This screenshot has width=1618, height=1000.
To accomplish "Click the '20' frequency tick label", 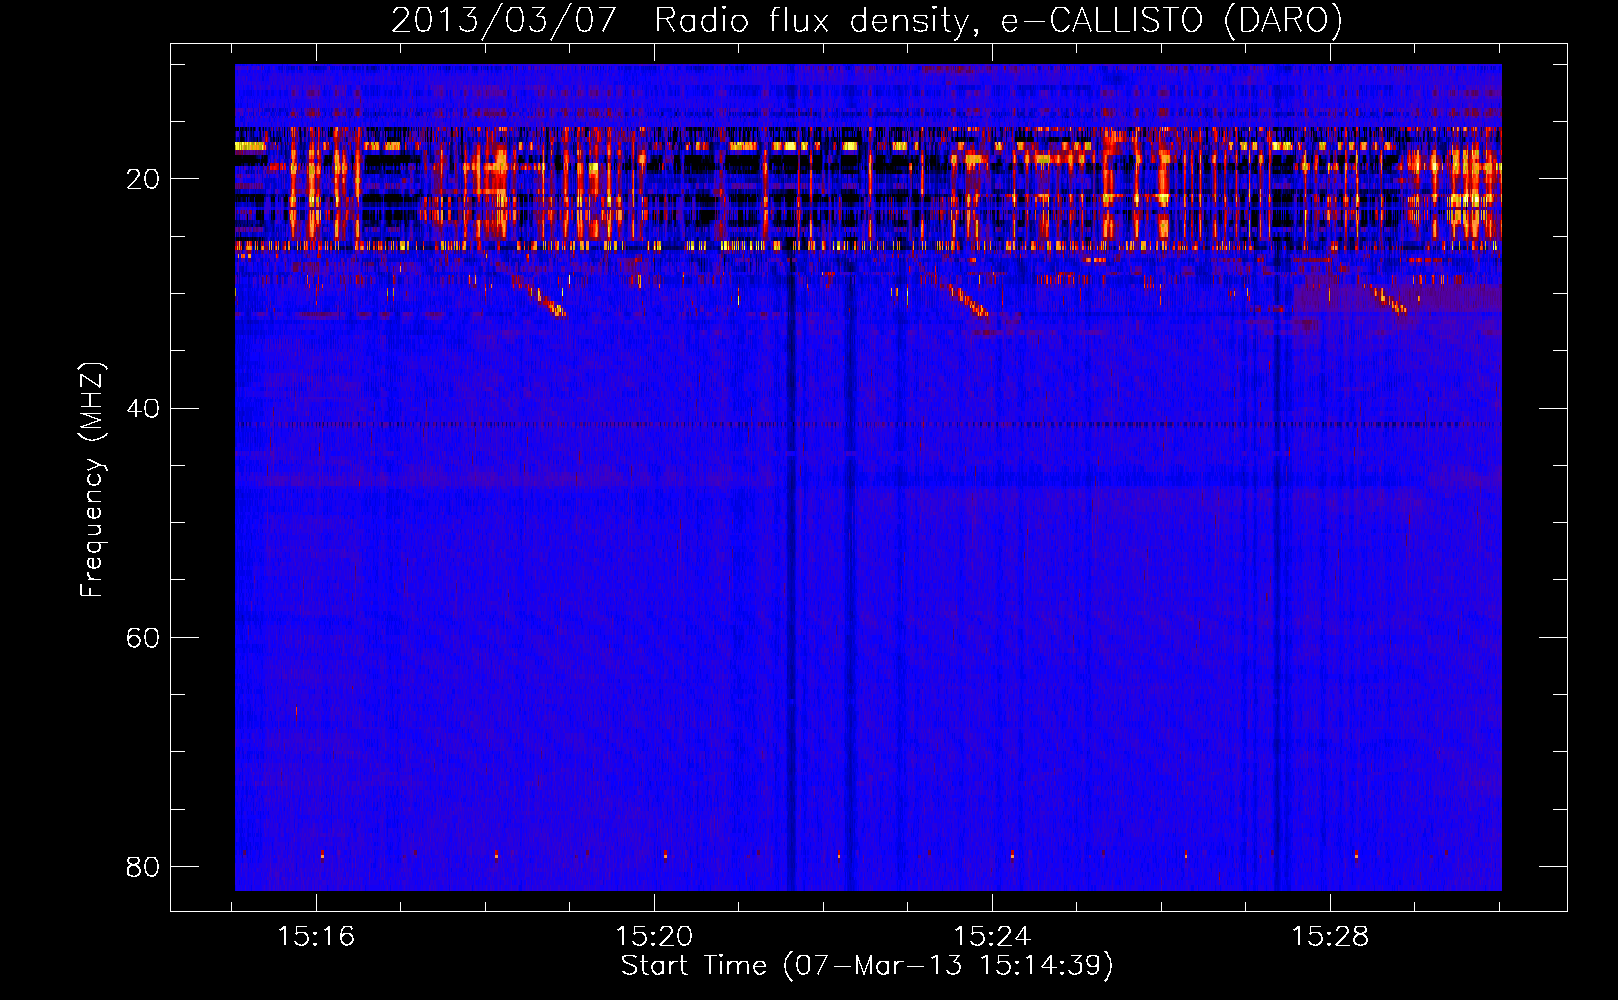I will point(143,180).
